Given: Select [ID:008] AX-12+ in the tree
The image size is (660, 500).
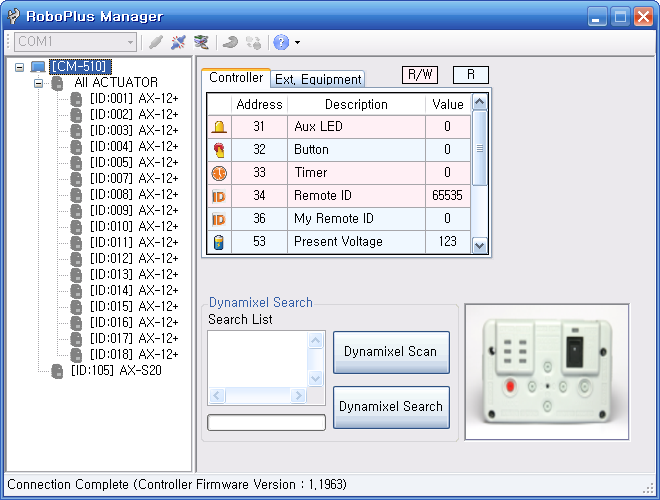Looking at the screenshot, I should tap(134, 194).
